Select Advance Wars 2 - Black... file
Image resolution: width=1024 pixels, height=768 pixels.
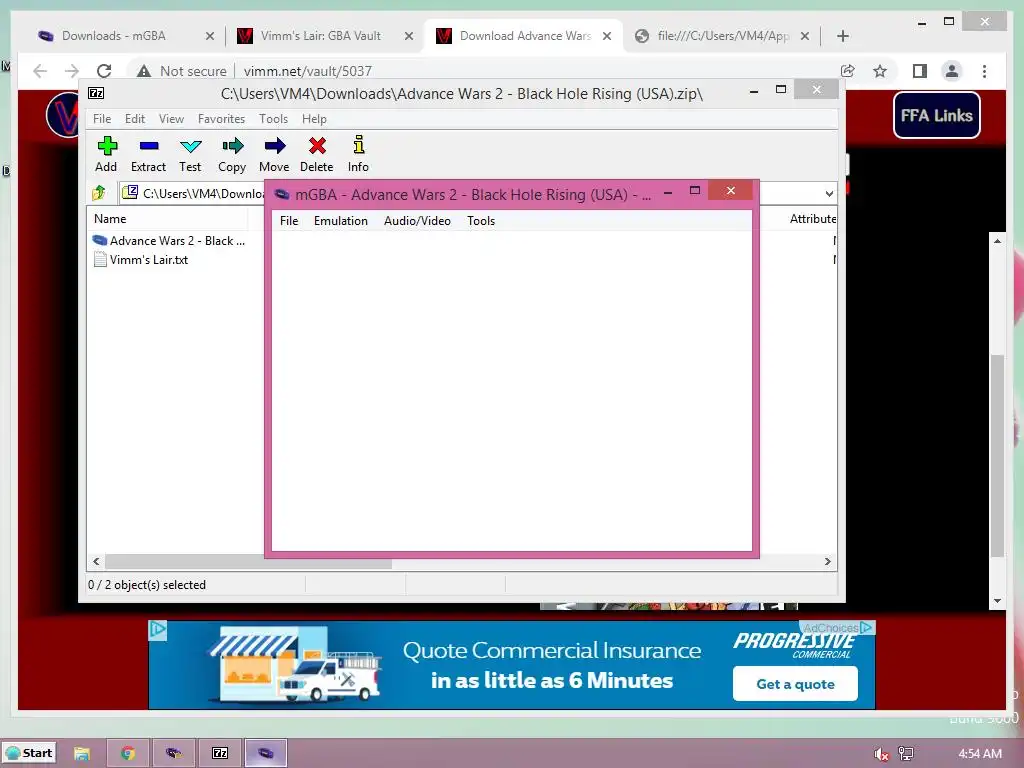[x=169, y=240]
